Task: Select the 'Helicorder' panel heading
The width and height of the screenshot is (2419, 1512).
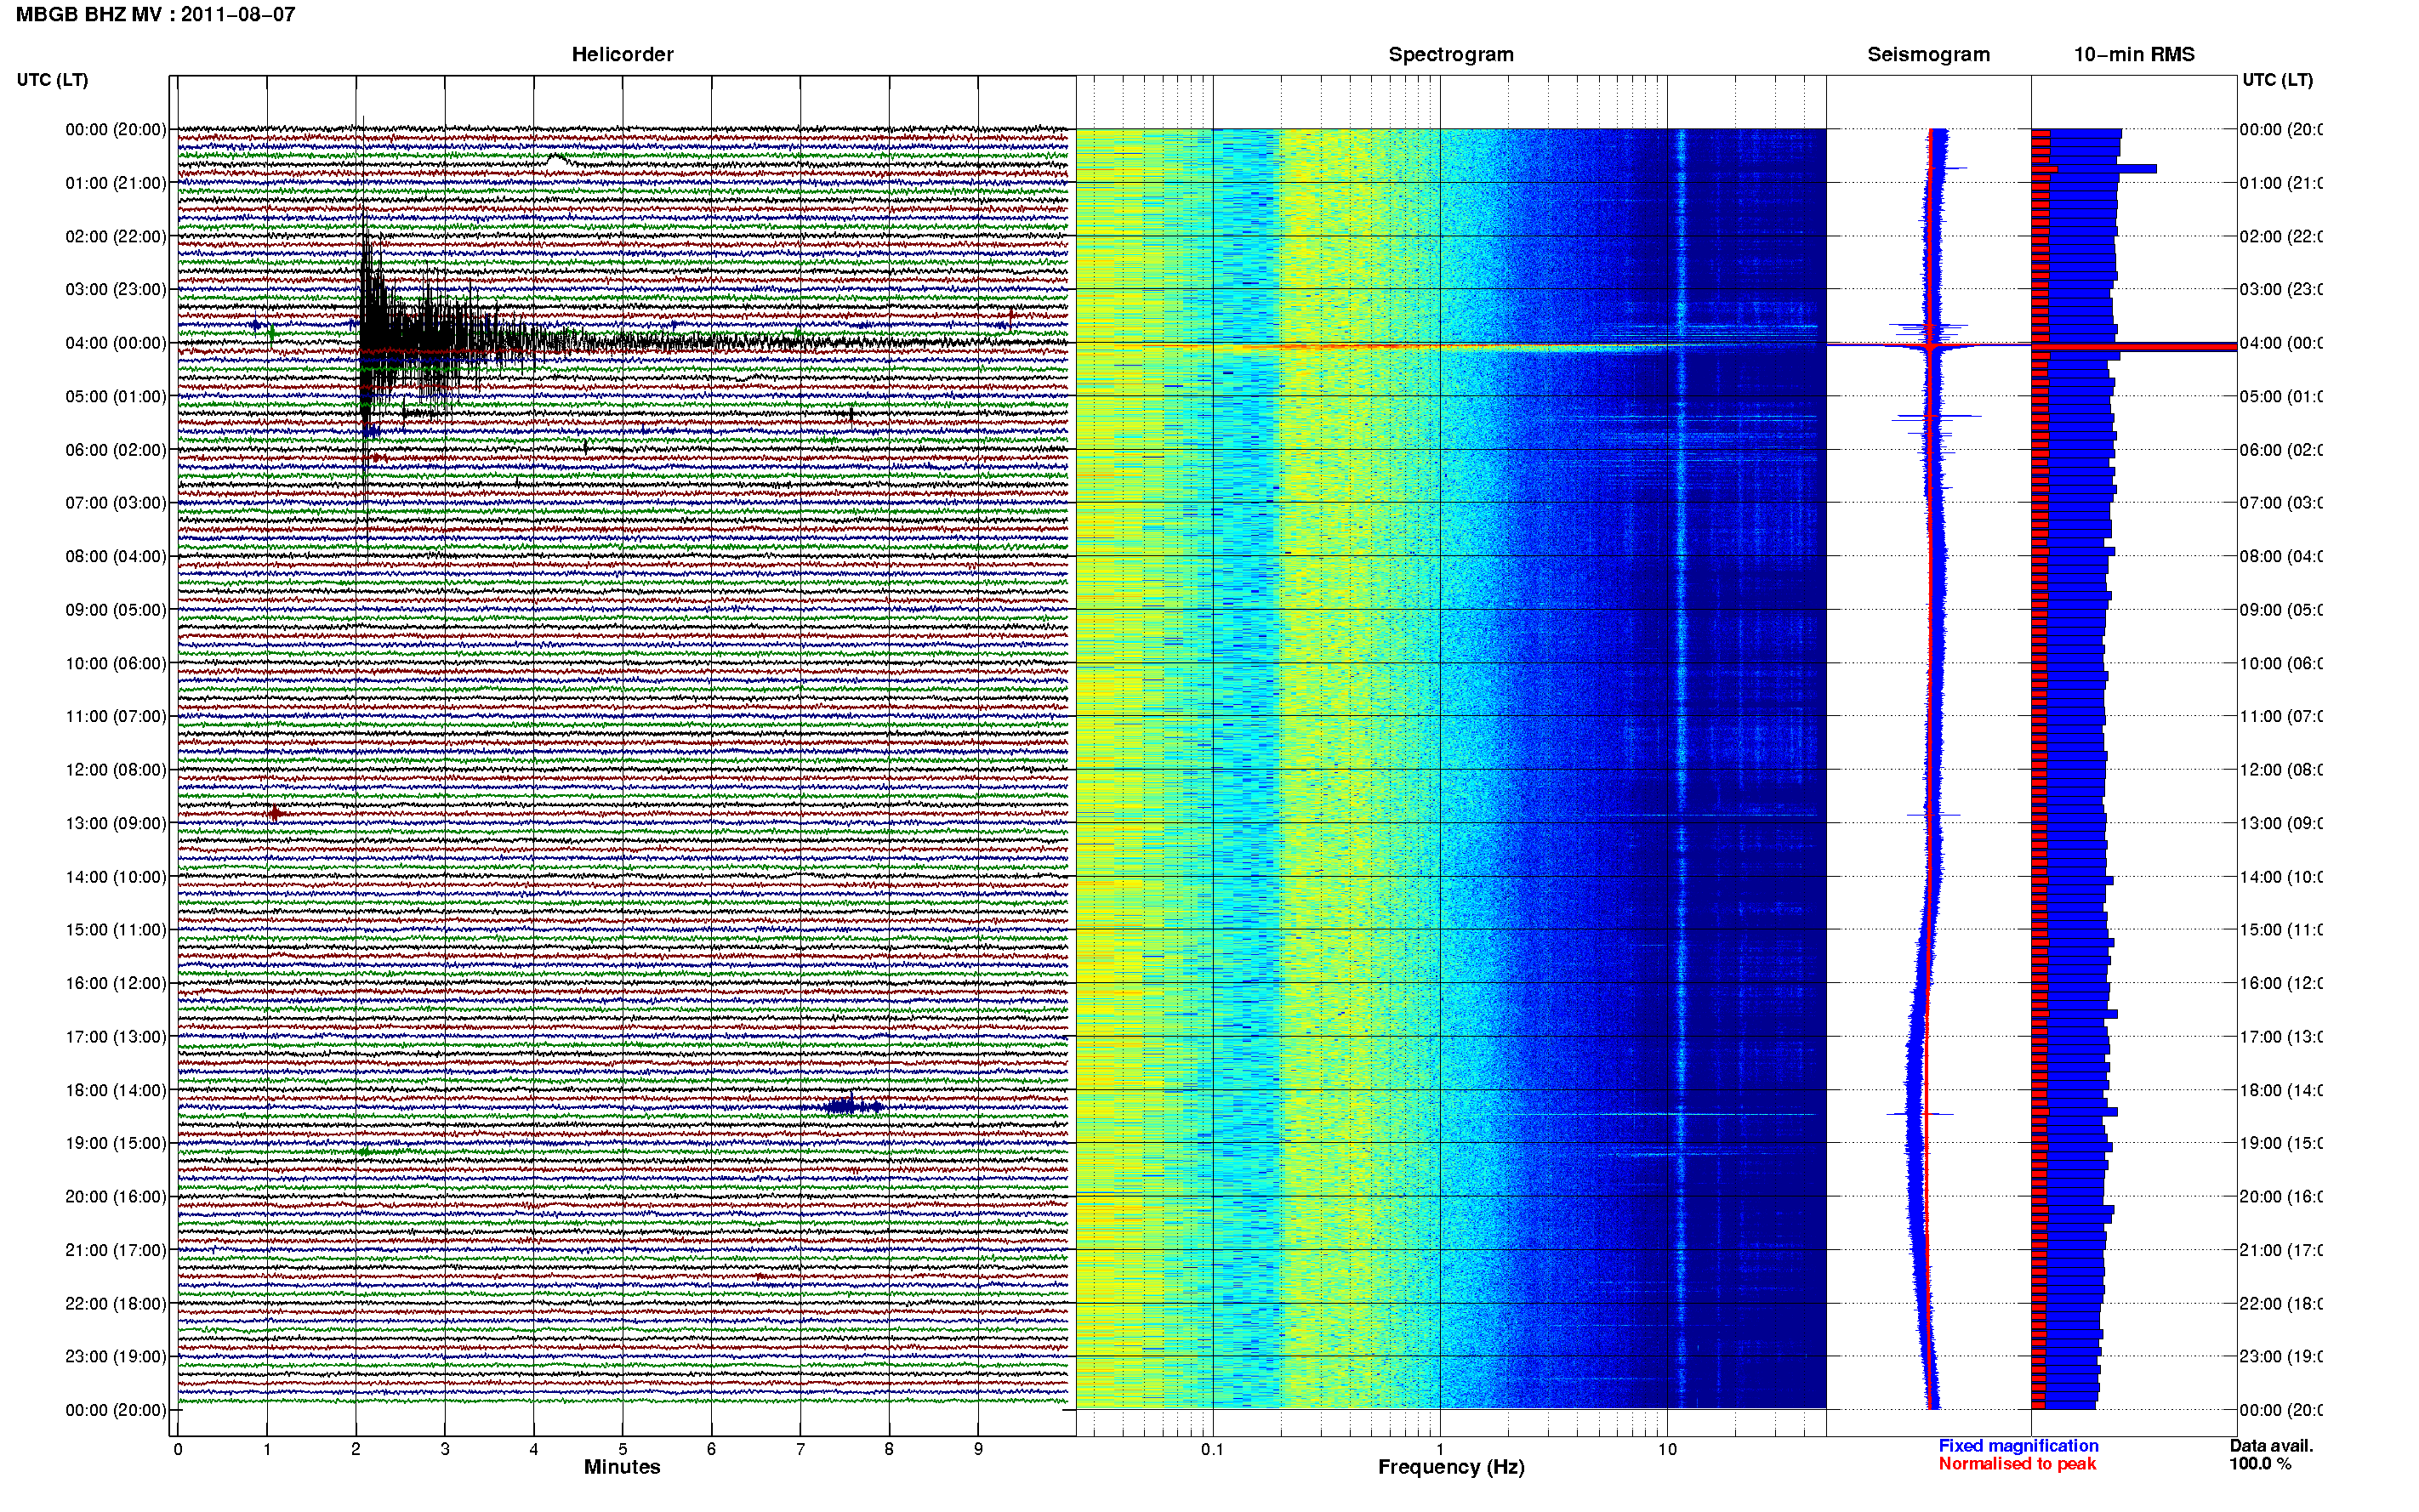Action: [x=622, y=54]
